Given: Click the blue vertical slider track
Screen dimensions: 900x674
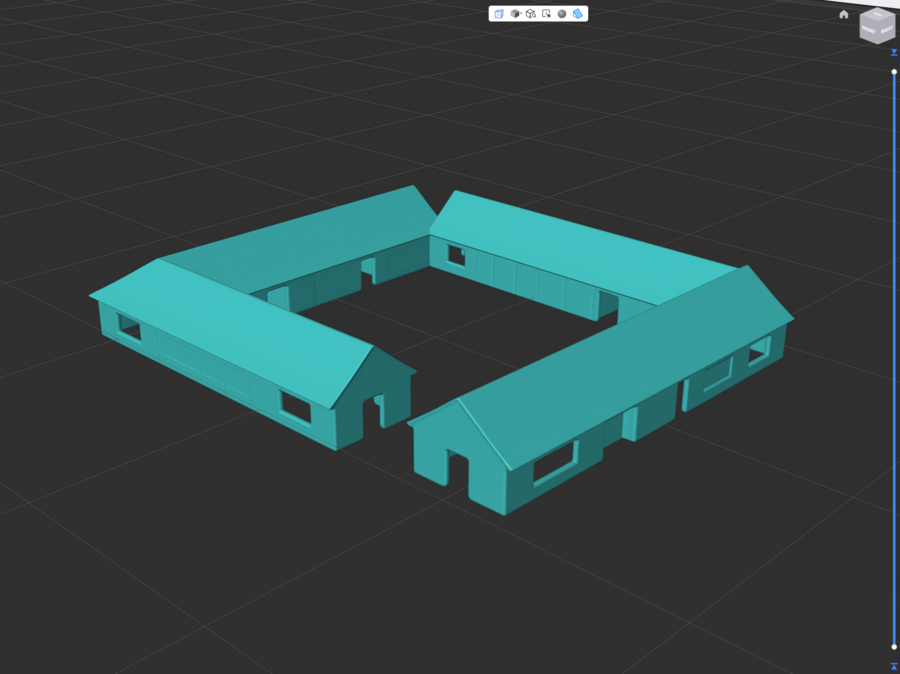Looking at the screenshot, I should pos(894,359).
